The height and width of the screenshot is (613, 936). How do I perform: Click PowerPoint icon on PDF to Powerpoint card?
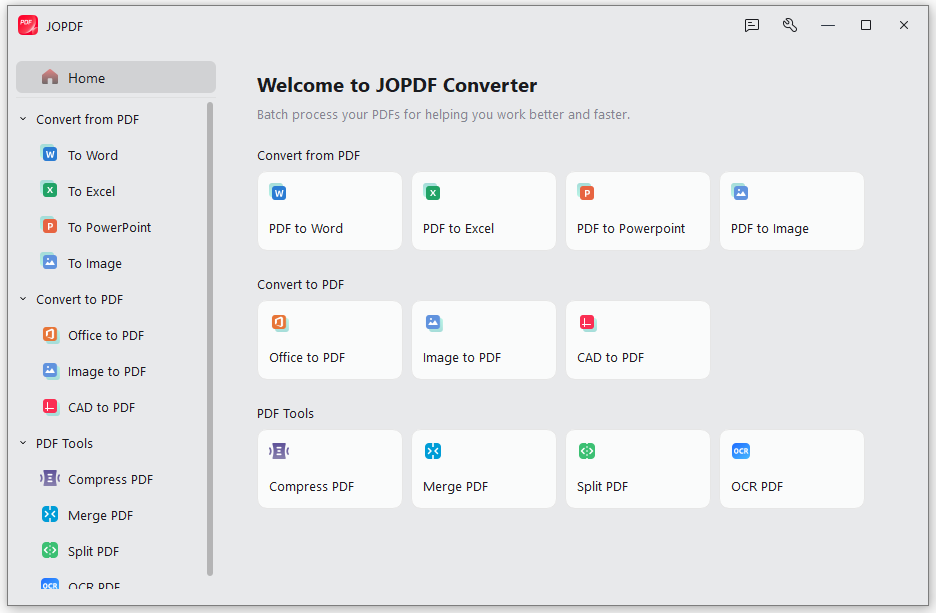point(586,192)
